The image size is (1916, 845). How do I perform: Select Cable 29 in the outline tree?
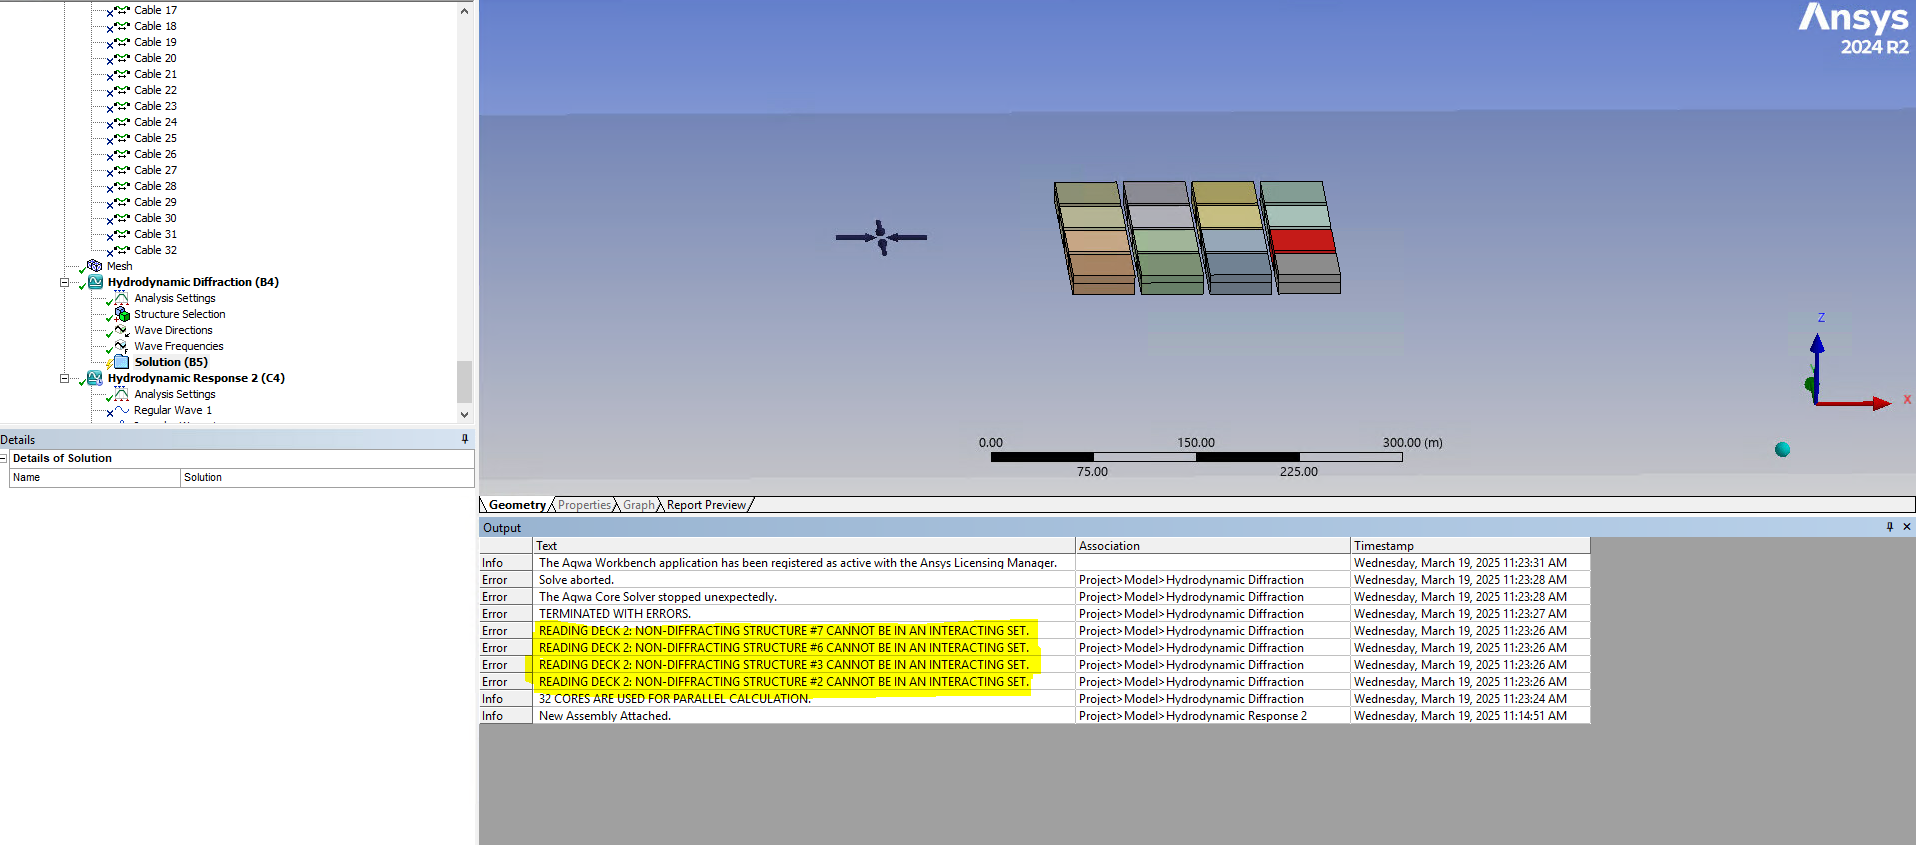(x=155, y=202)
